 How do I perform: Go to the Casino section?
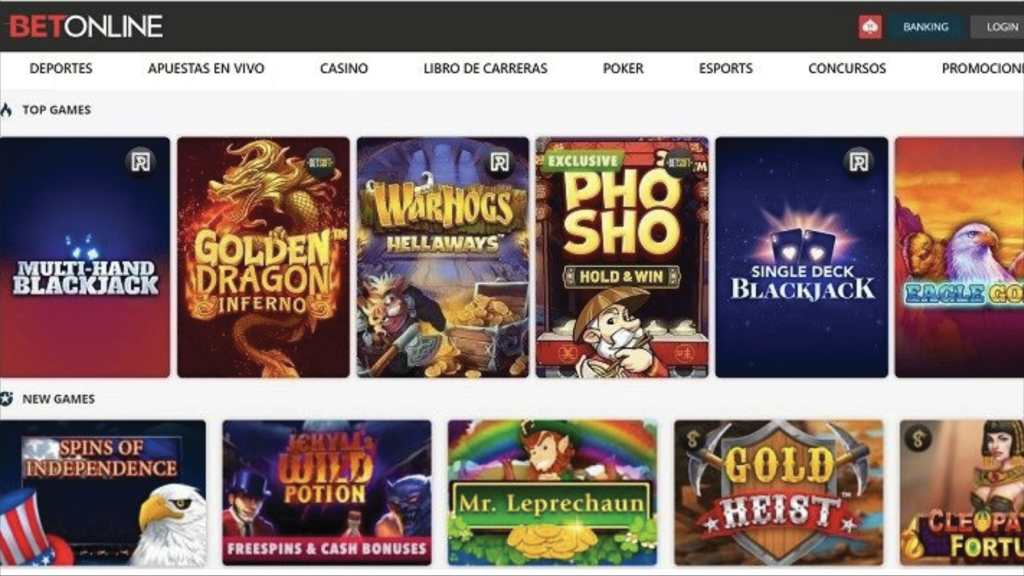(344, 69)
